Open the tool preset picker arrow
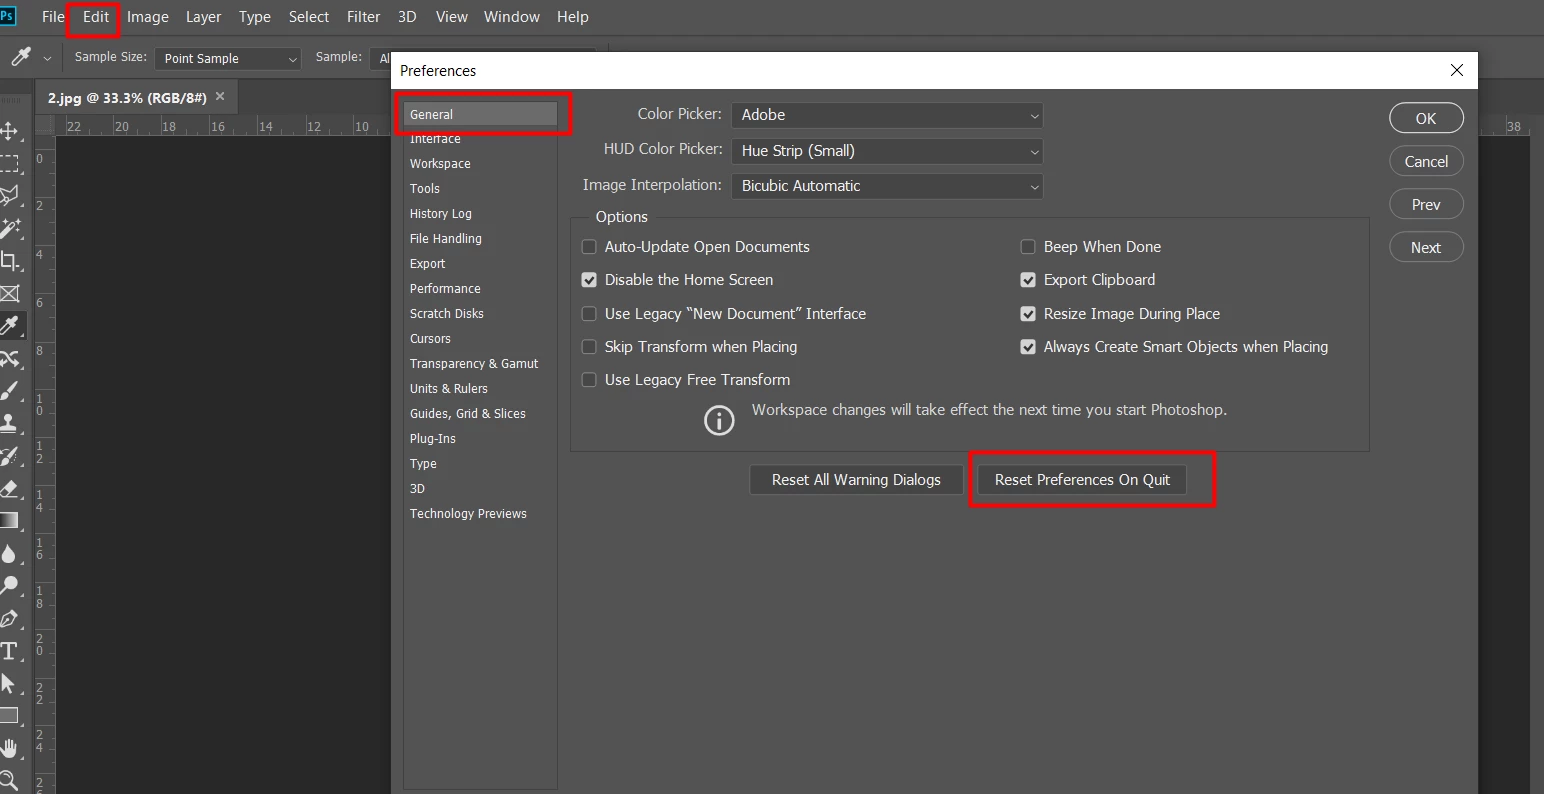The image size is (1544, 794). click(47, 59)
